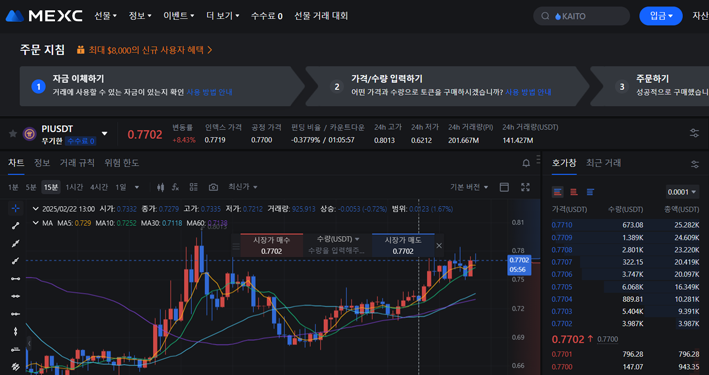Select the horizontal line drawing tool
This screenshot has width=709, height=375.
click(x=16, y=296)
